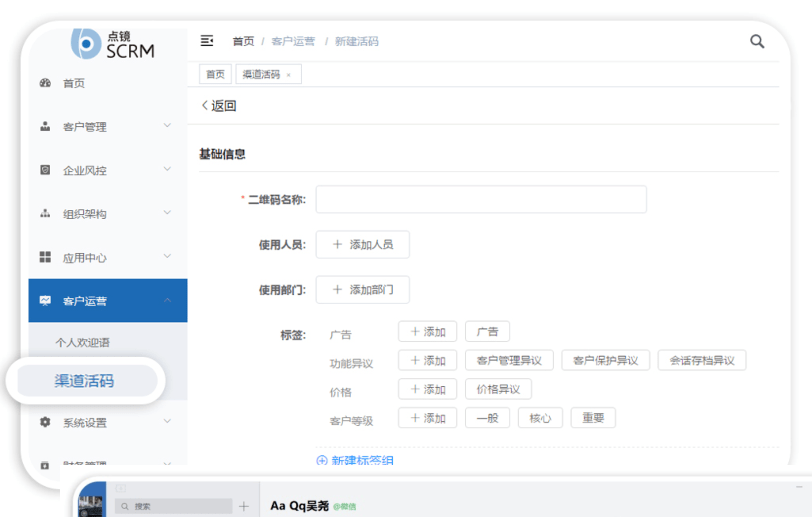The image size is (812, 517).
Task: Click the plus icon next to chat search
Action: tap(244, 506)
